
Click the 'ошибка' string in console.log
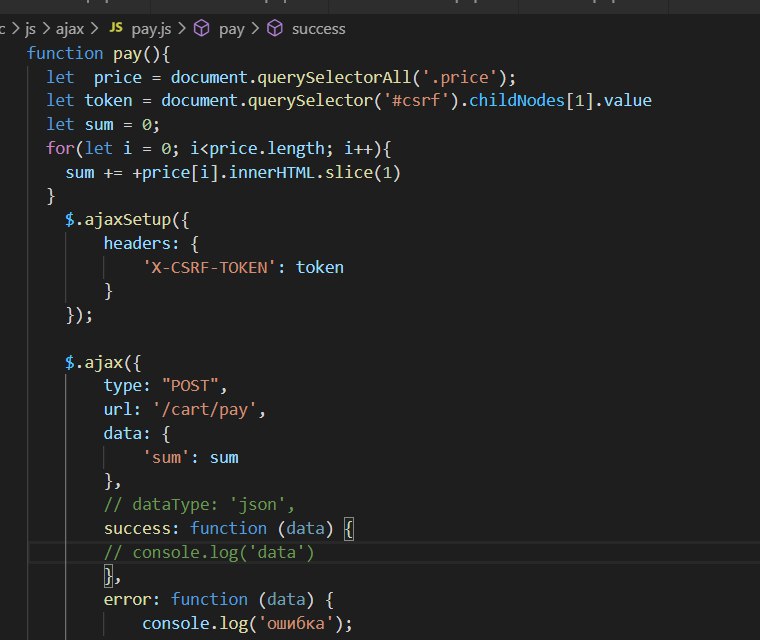coord(296,624)
